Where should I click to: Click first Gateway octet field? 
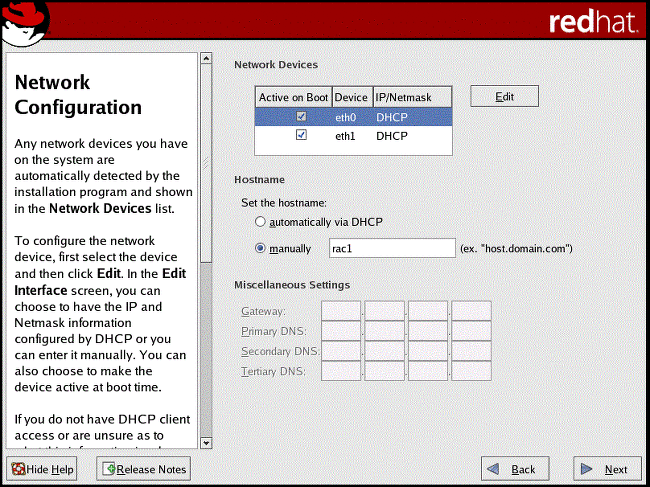tap(341, 311)
